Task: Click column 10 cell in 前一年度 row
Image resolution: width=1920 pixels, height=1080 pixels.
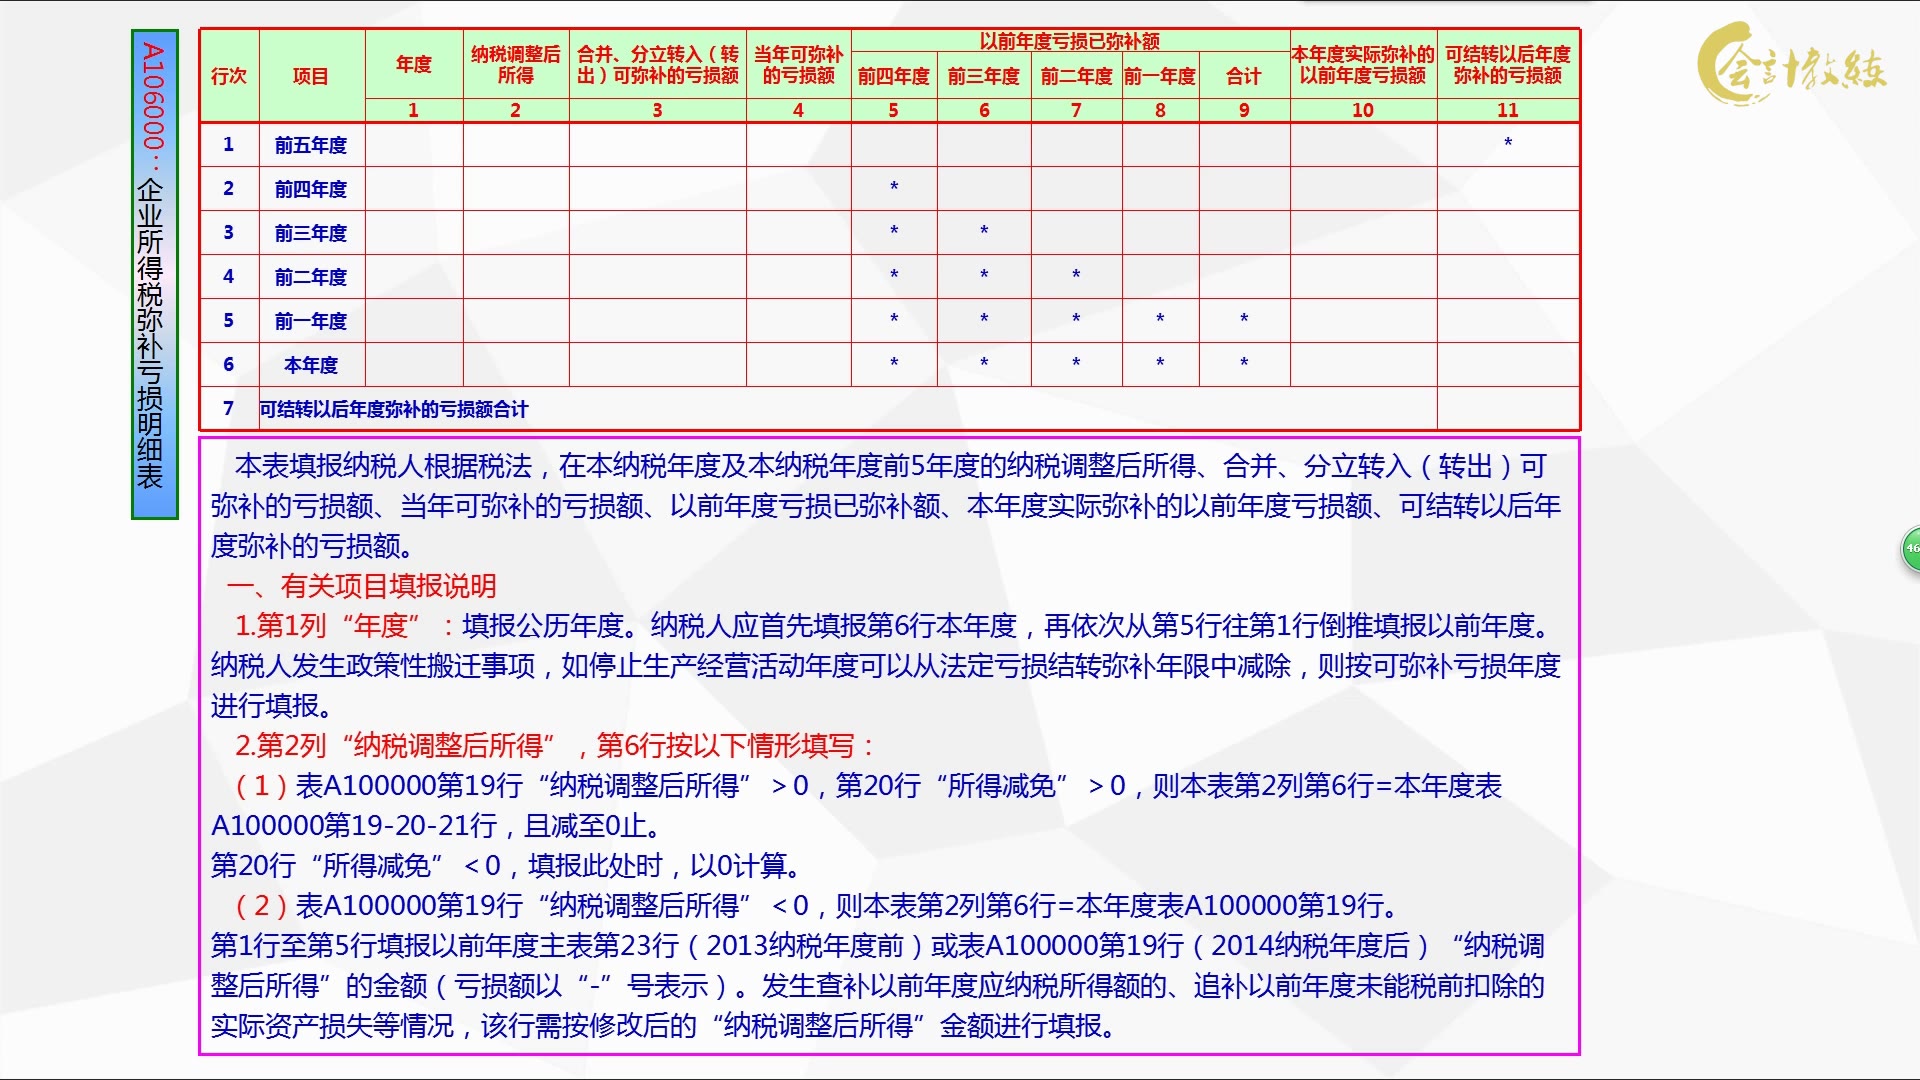Action: [1363, 321]
